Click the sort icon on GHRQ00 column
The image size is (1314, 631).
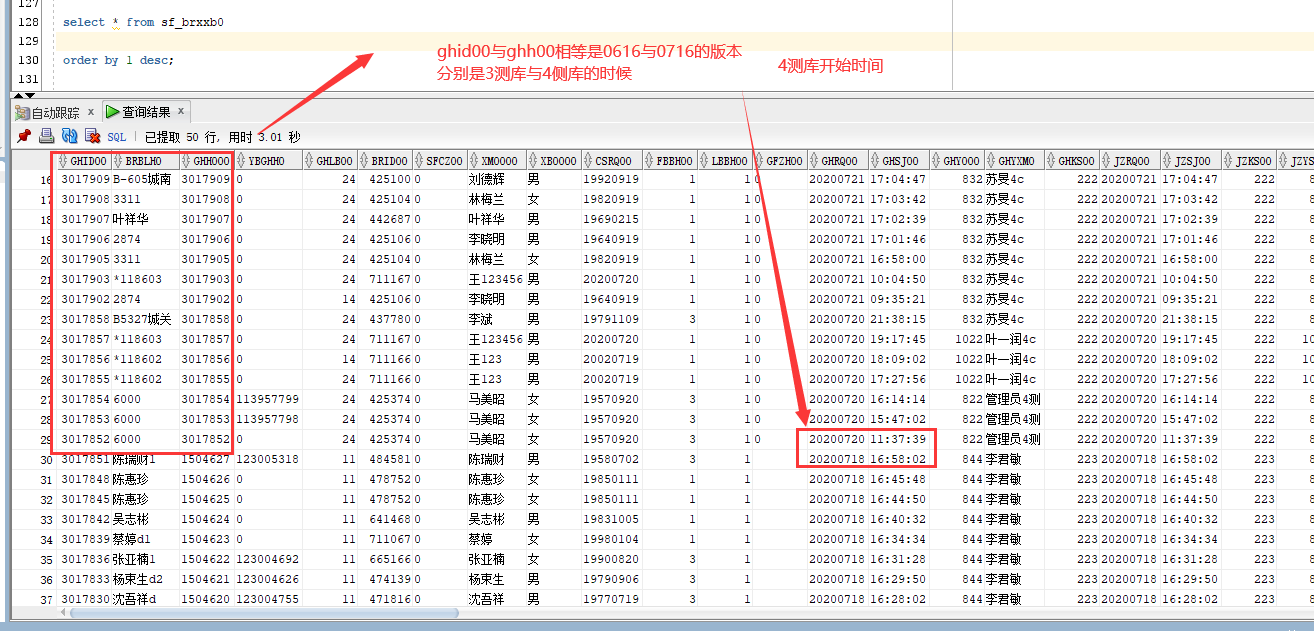814,160
